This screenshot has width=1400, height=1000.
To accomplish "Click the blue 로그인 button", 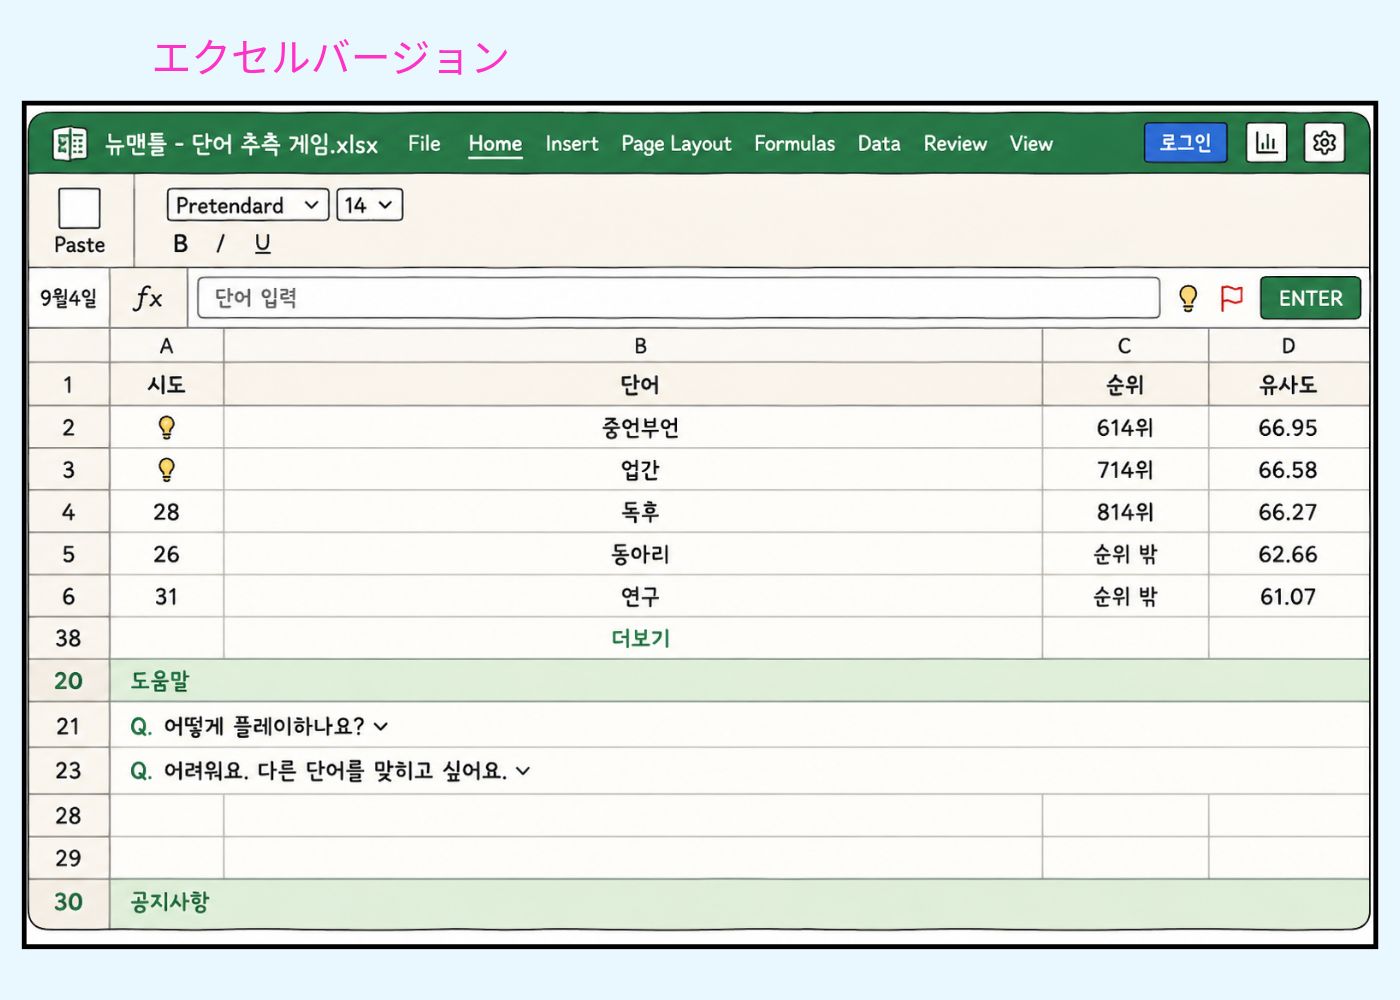I will (x=1185, y=143).
